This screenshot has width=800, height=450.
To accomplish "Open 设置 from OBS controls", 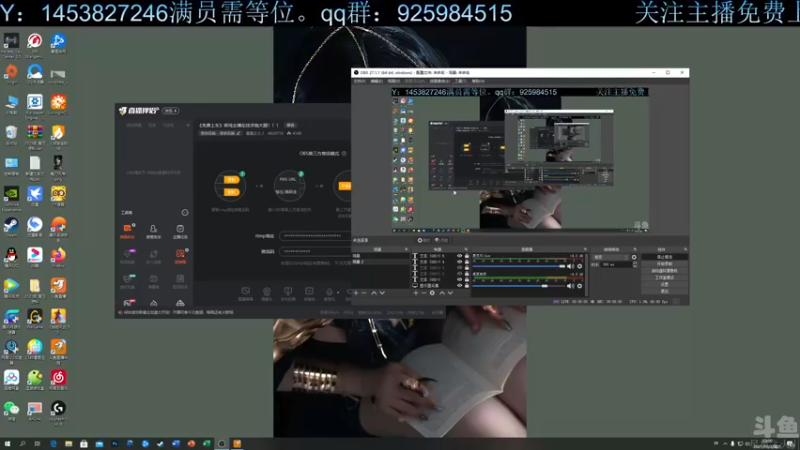I will tap(664, 284).
